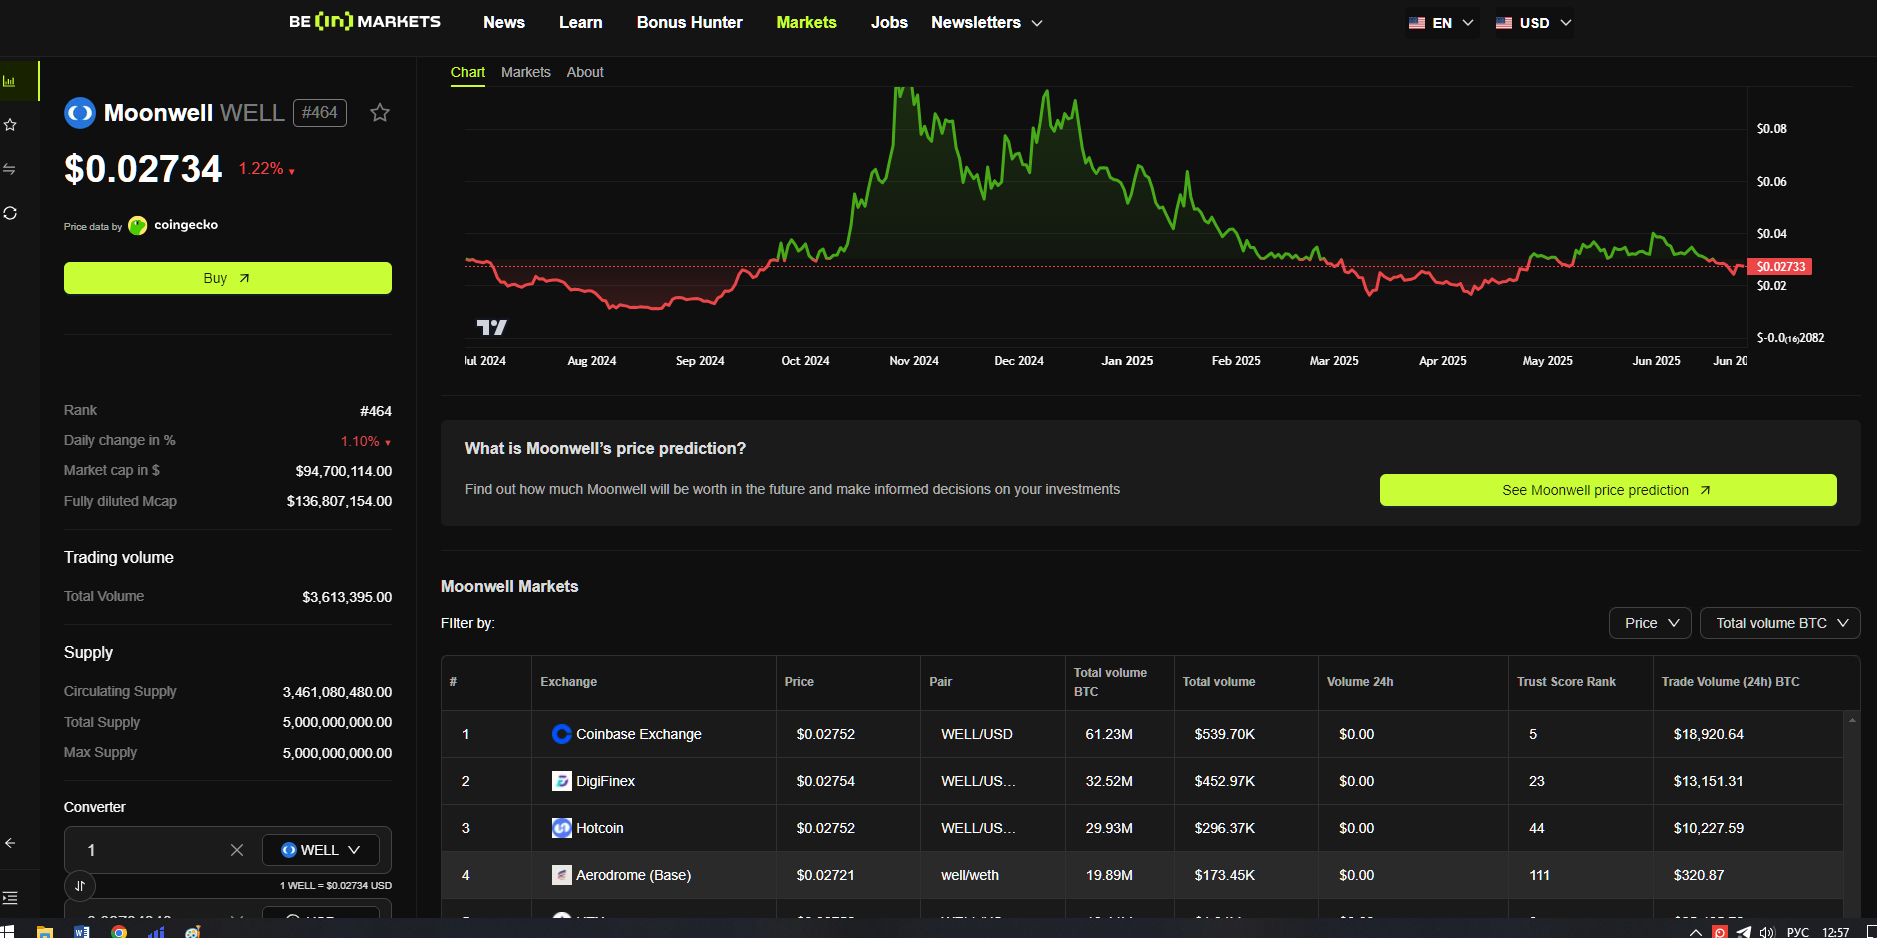1877x938 pixels.
Task: Toggle favorite star next to Moonwell #464
Action: (x=380, y=113)
